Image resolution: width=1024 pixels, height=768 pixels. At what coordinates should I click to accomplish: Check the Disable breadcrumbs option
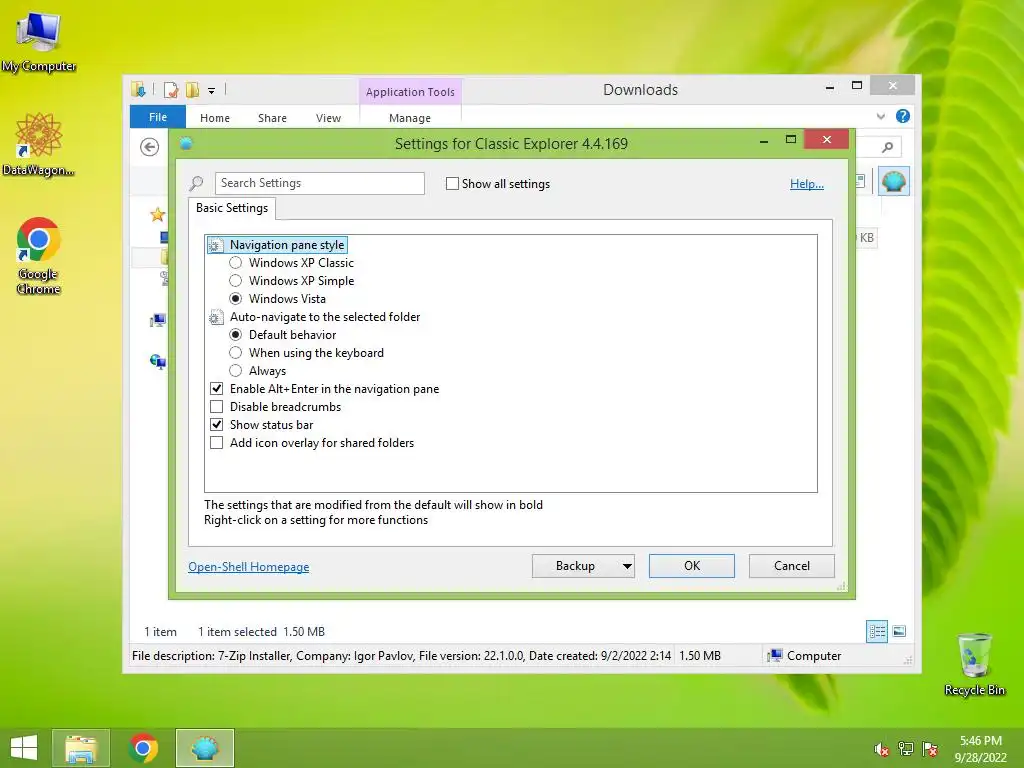click(217, 407)
